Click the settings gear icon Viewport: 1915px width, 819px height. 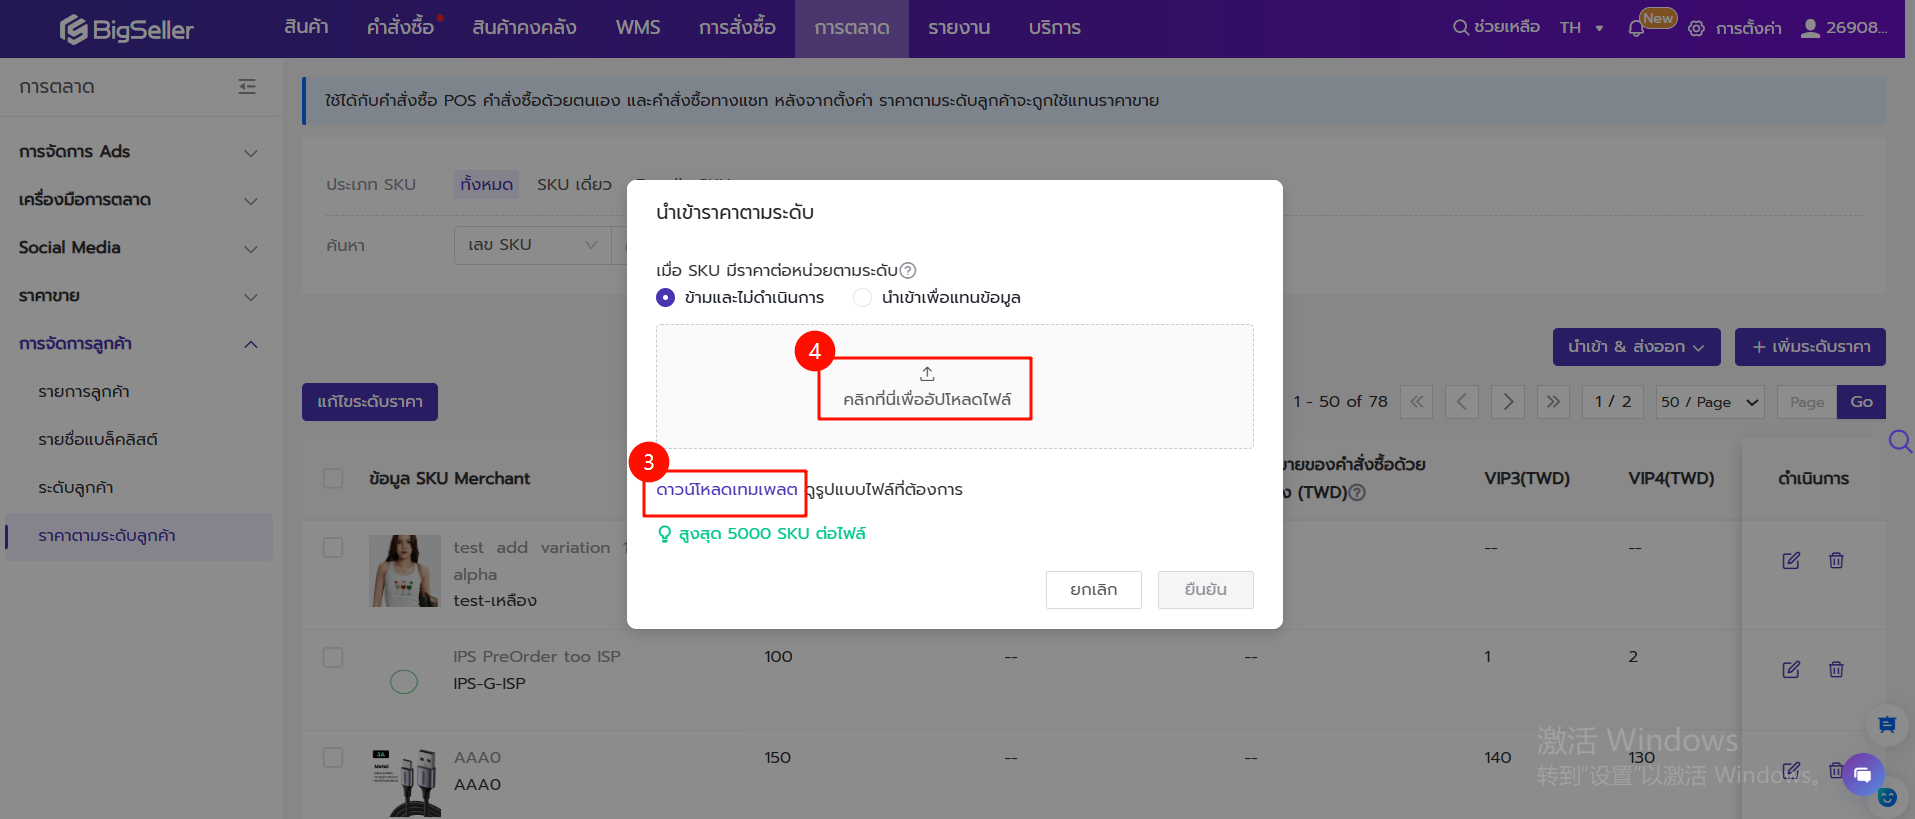tap(1696, 28)
